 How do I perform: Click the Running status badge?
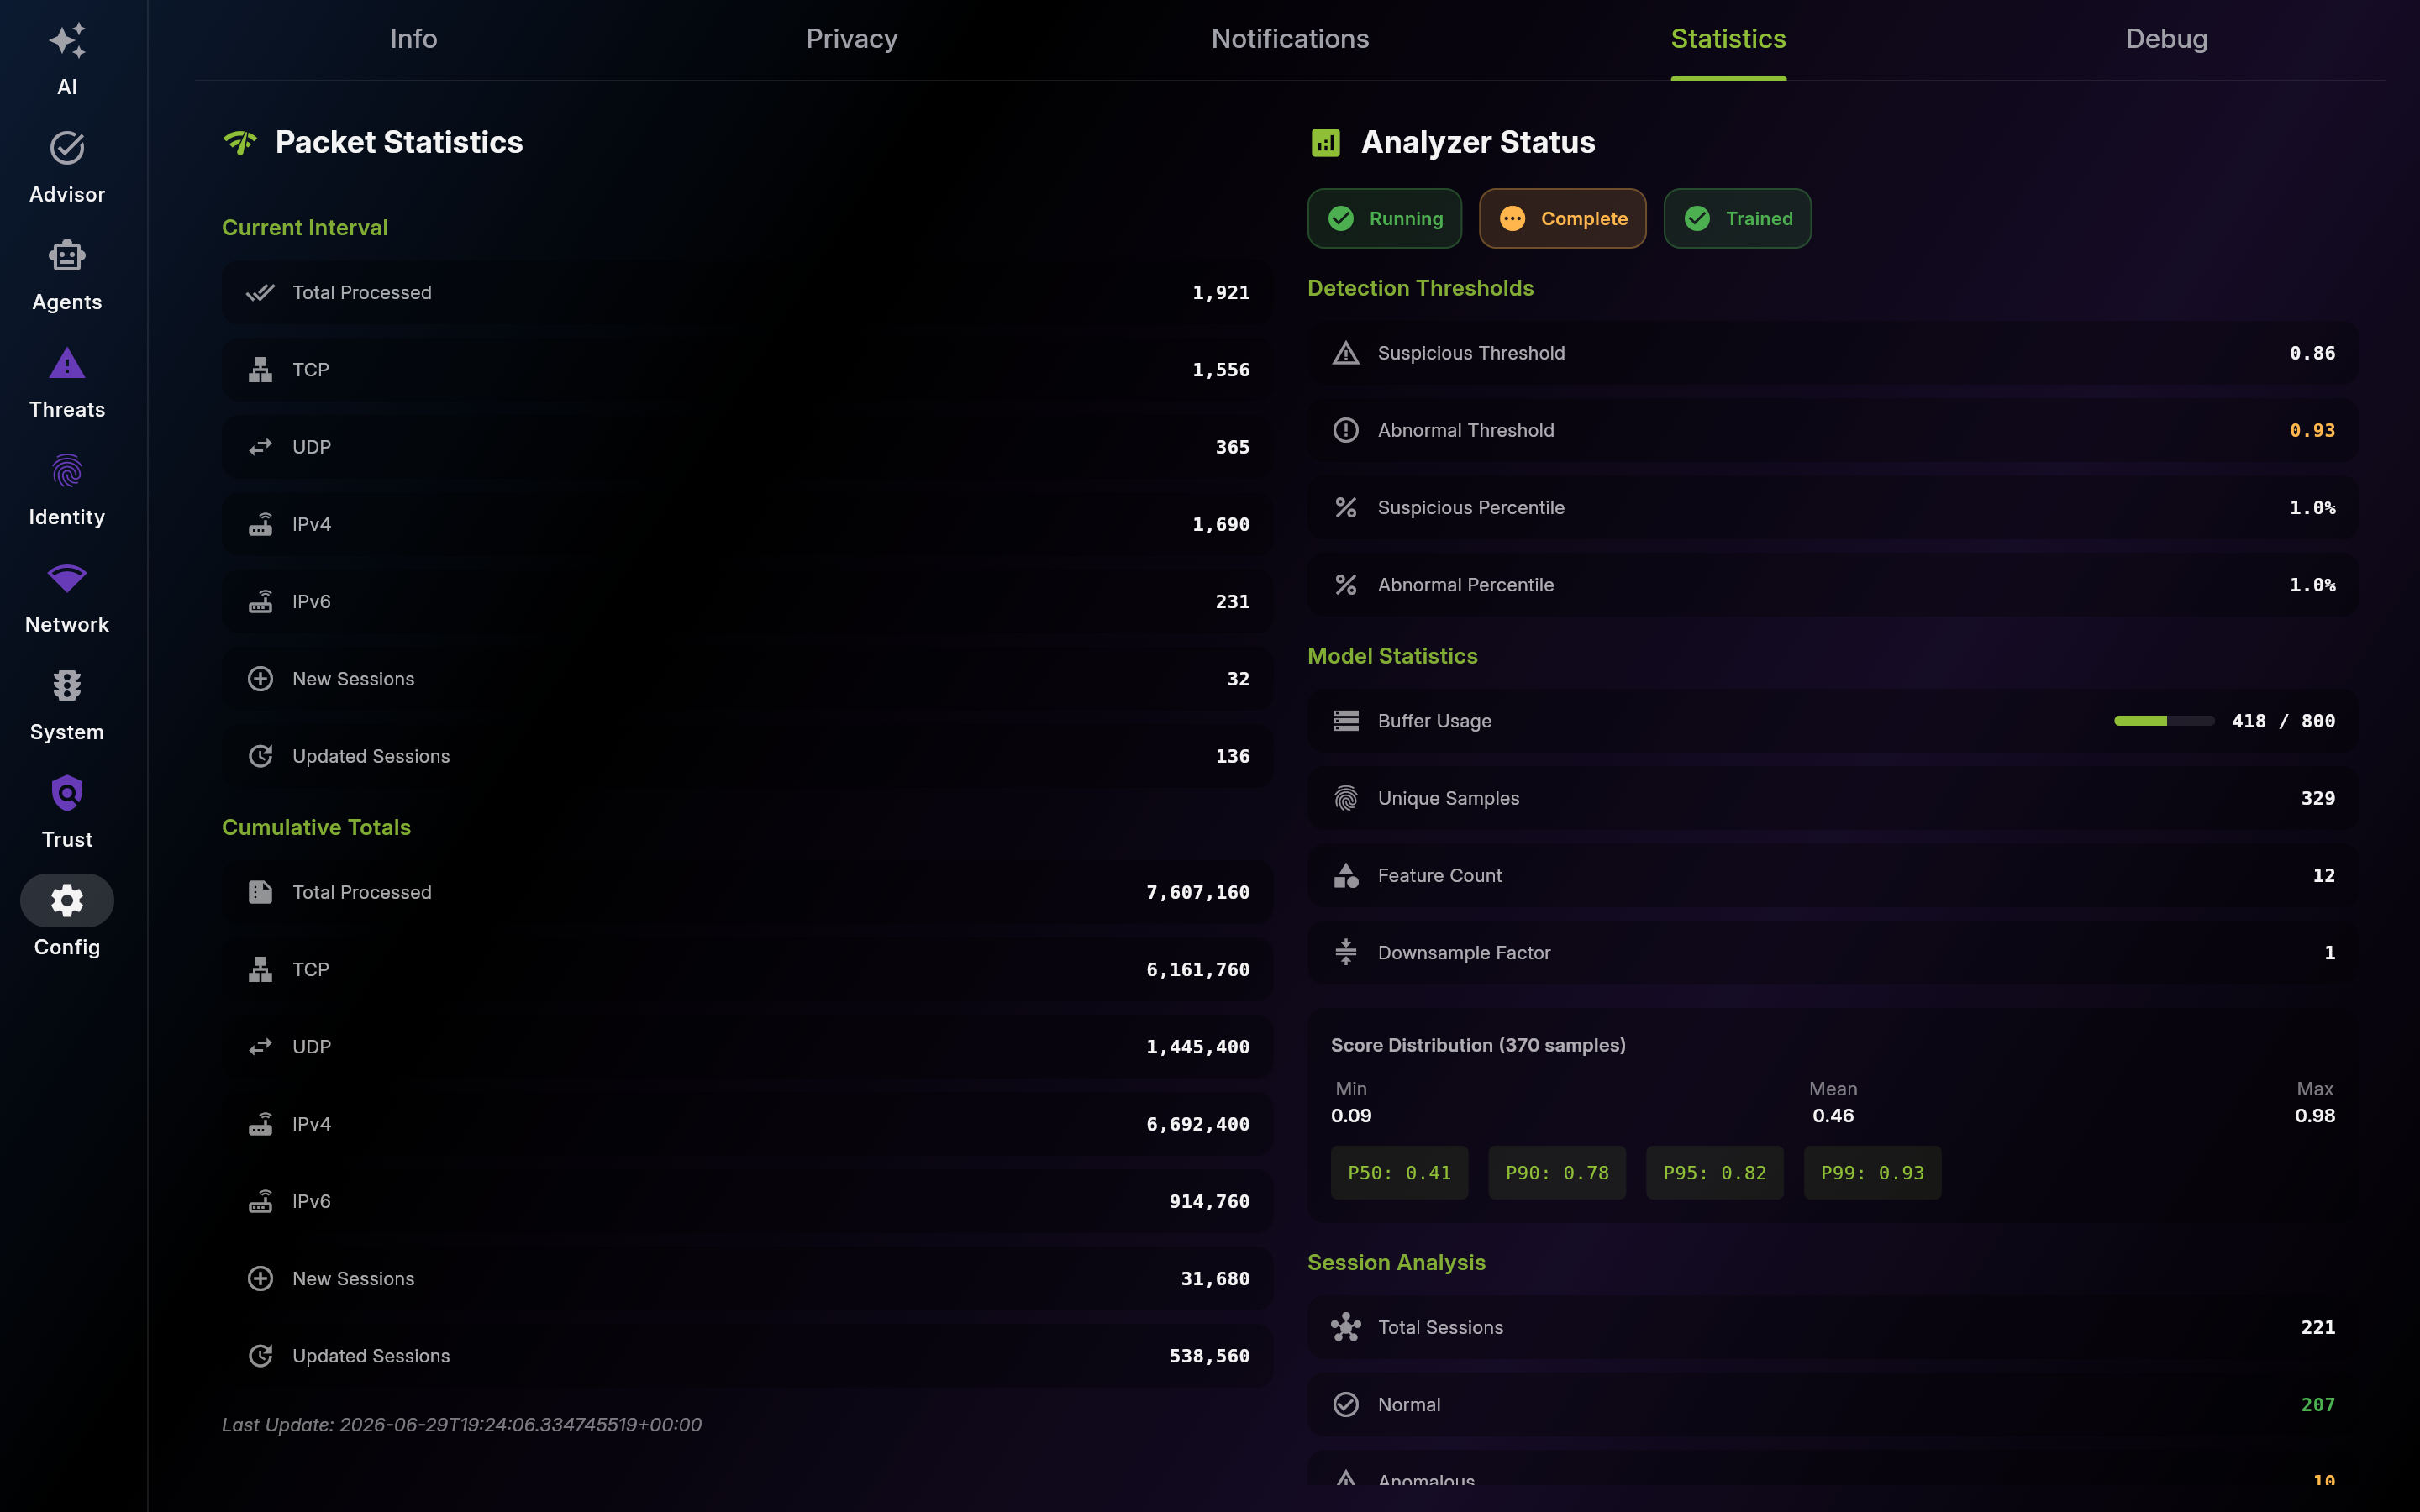1384,218
